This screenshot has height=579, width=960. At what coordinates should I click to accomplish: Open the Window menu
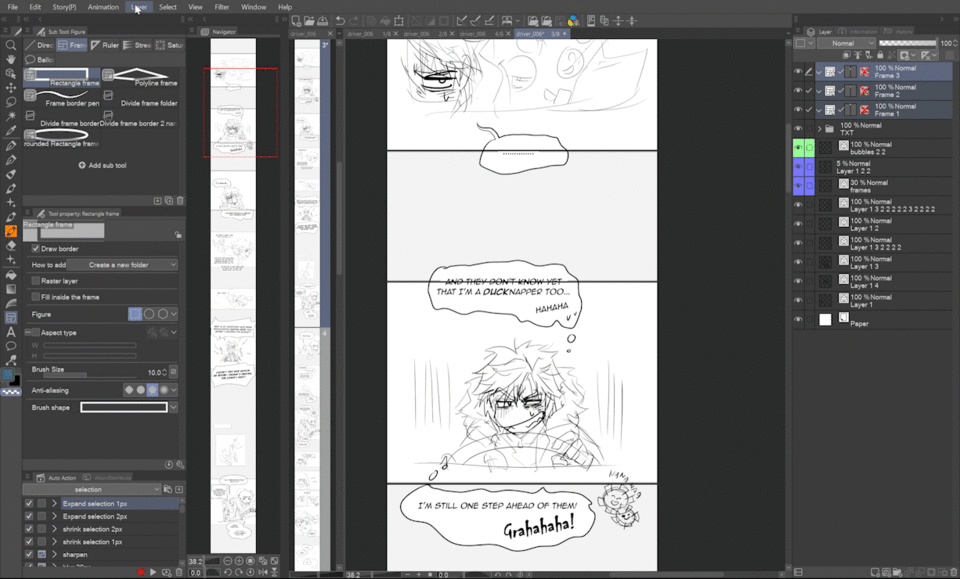coord(253,7)
